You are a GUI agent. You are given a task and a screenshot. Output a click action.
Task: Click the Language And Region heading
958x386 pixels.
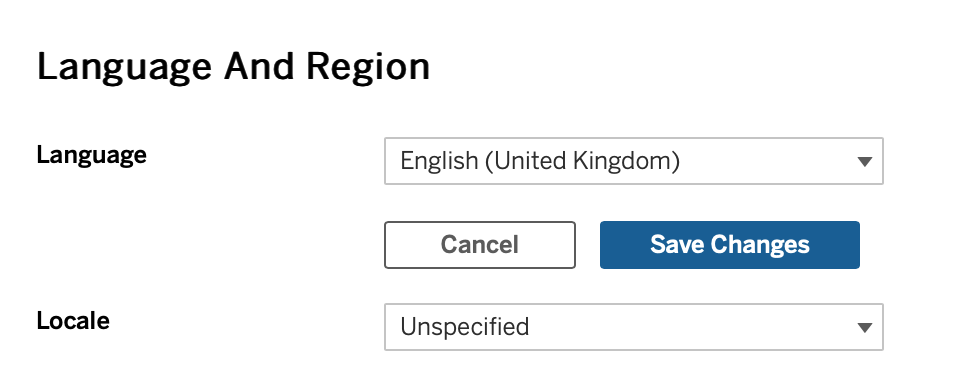coord(233,68)
